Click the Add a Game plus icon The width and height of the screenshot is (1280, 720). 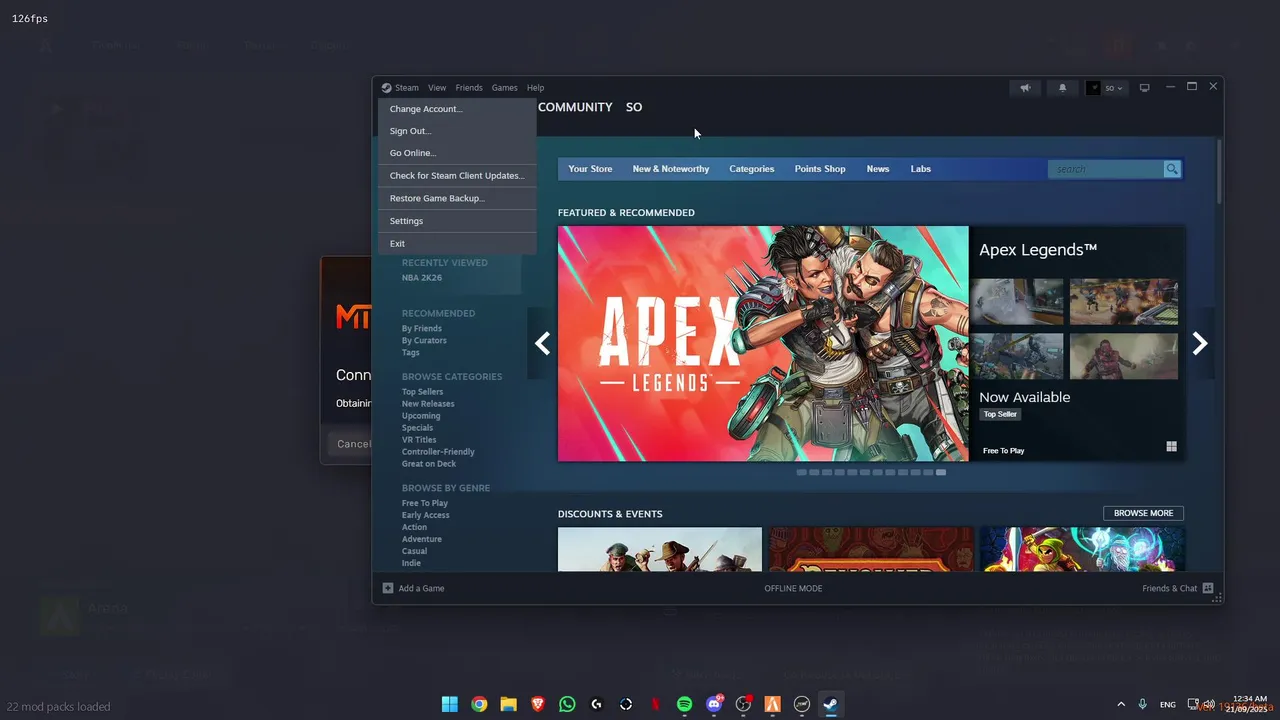coord(388,588)
